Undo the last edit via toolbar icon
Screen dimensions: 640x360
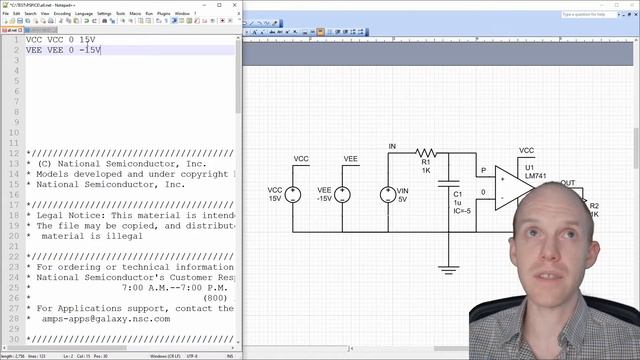[86, 21]
